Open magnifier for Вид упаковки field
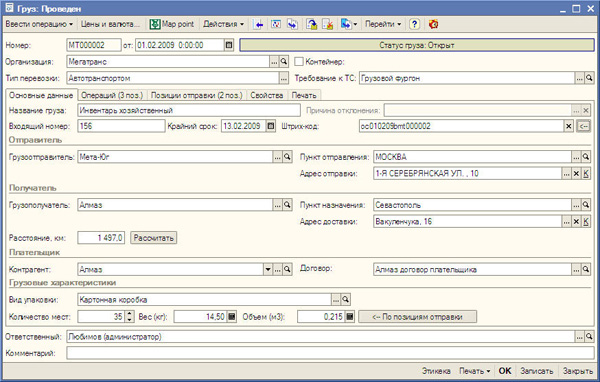This screenshot has height=382, width=600. click(x=346, y=299)
